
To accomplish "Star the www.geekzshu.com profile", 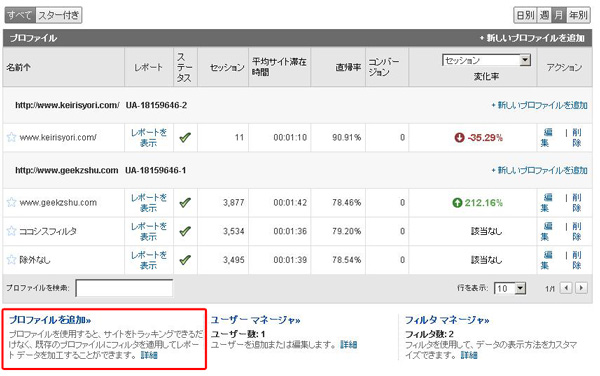I will (11, 202).
